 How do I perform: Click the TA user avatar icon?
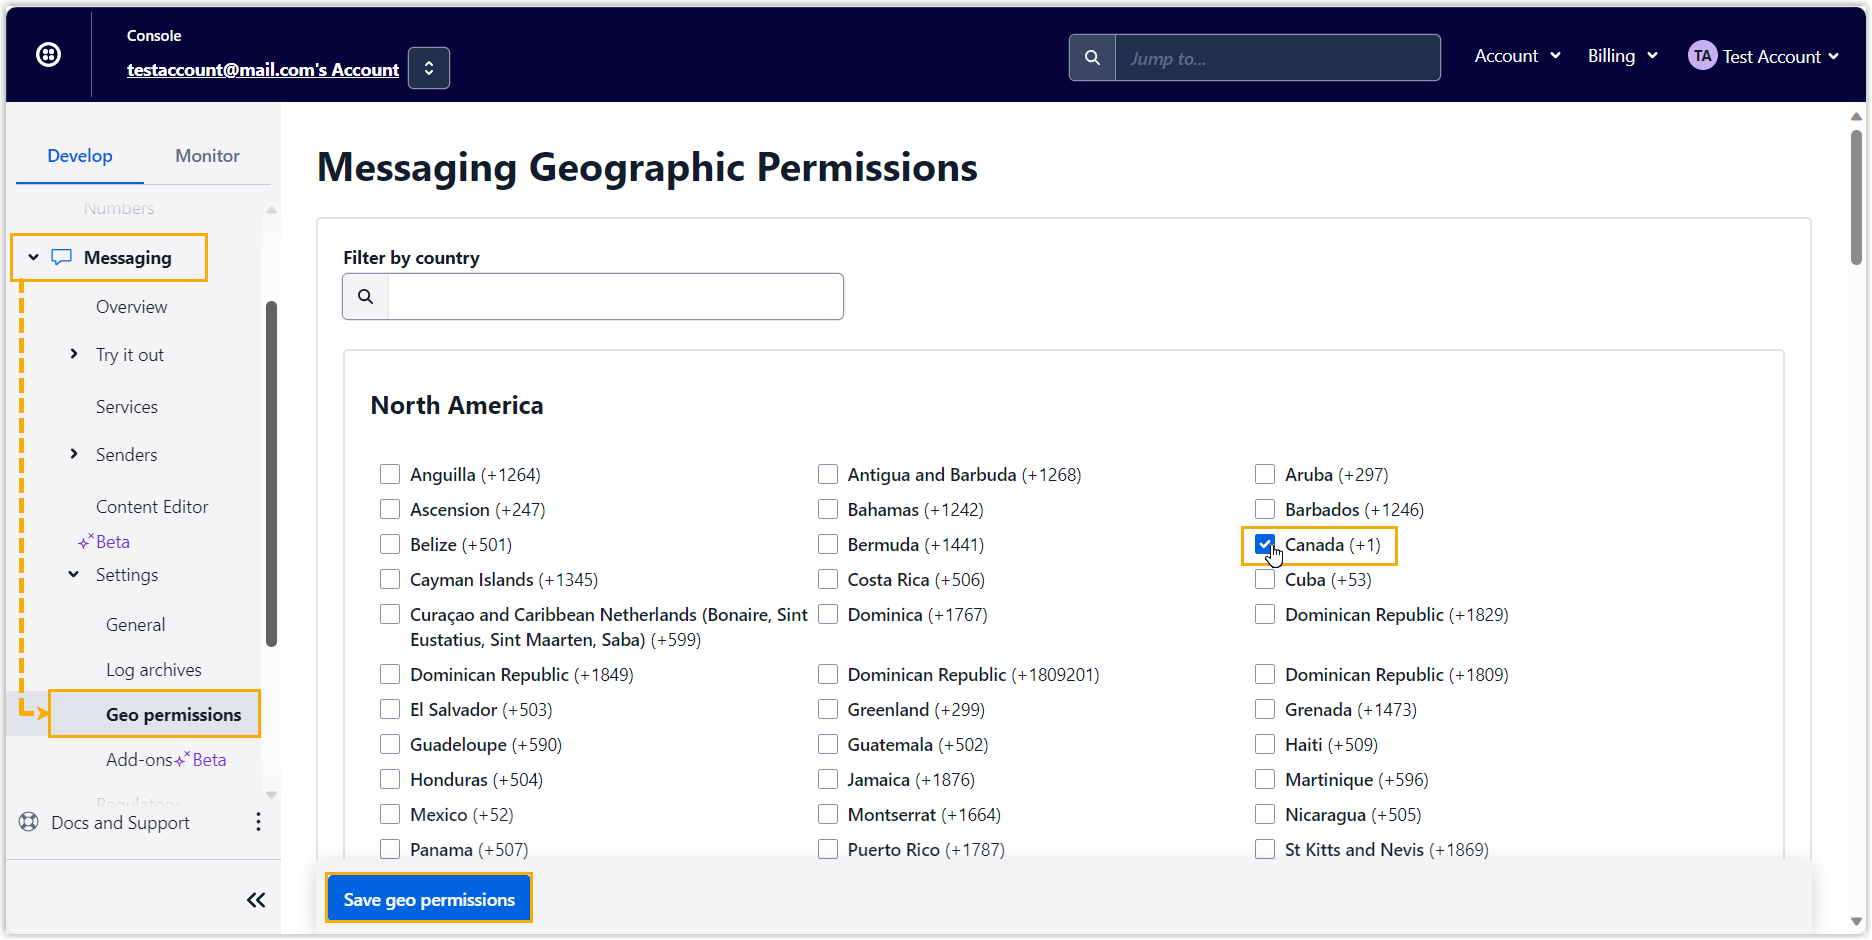click(1702, 56)
